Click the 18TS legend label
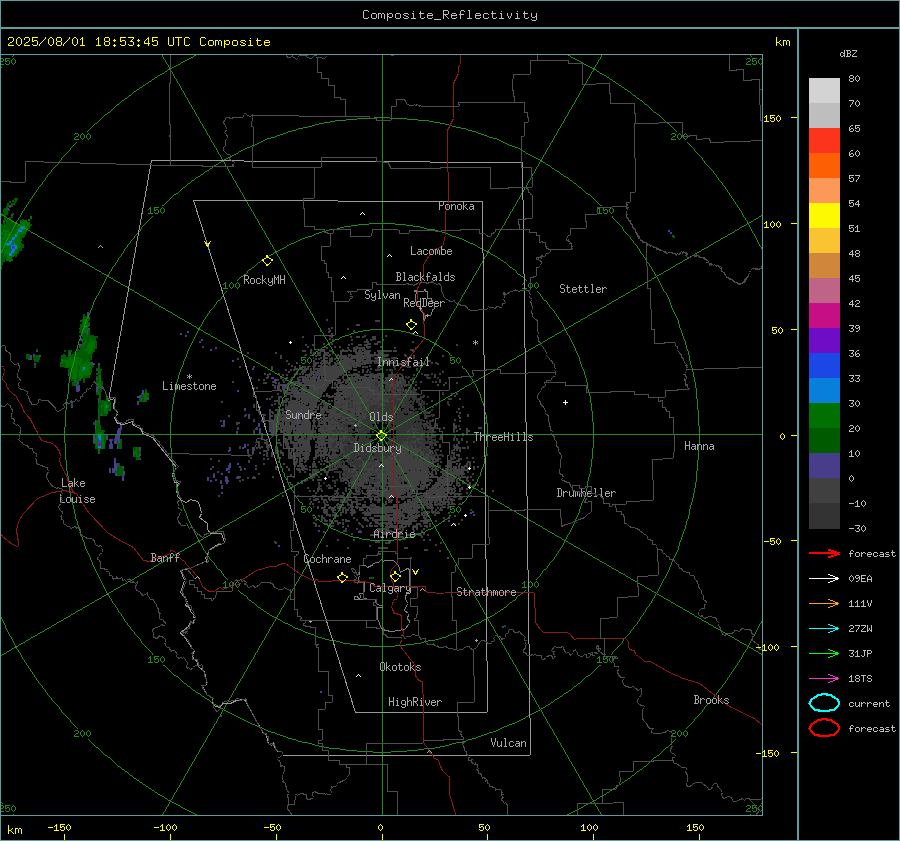The height and width of the screenshot is (841, 900). pyautogui.click(x=860, y=679)
